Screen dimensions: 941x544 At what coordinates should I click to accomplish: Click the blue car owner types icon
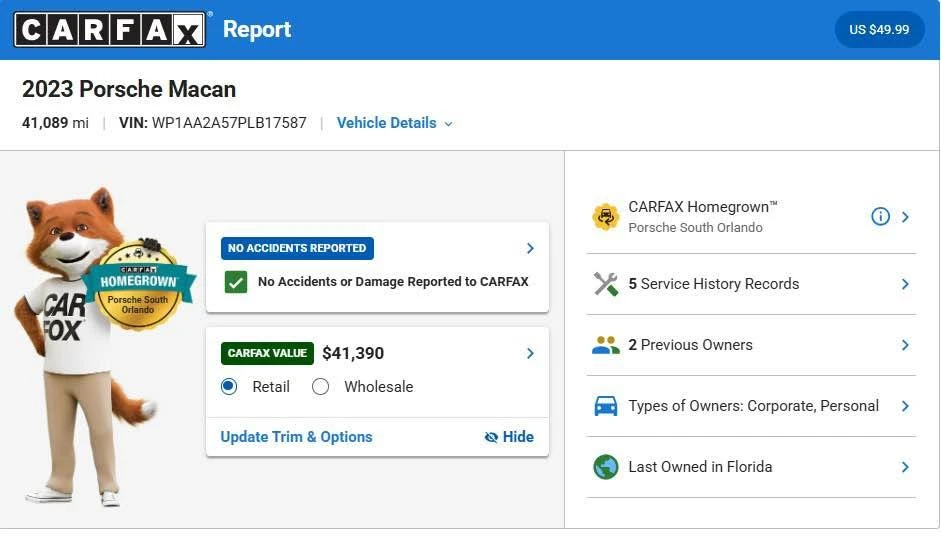pos(606,406)
